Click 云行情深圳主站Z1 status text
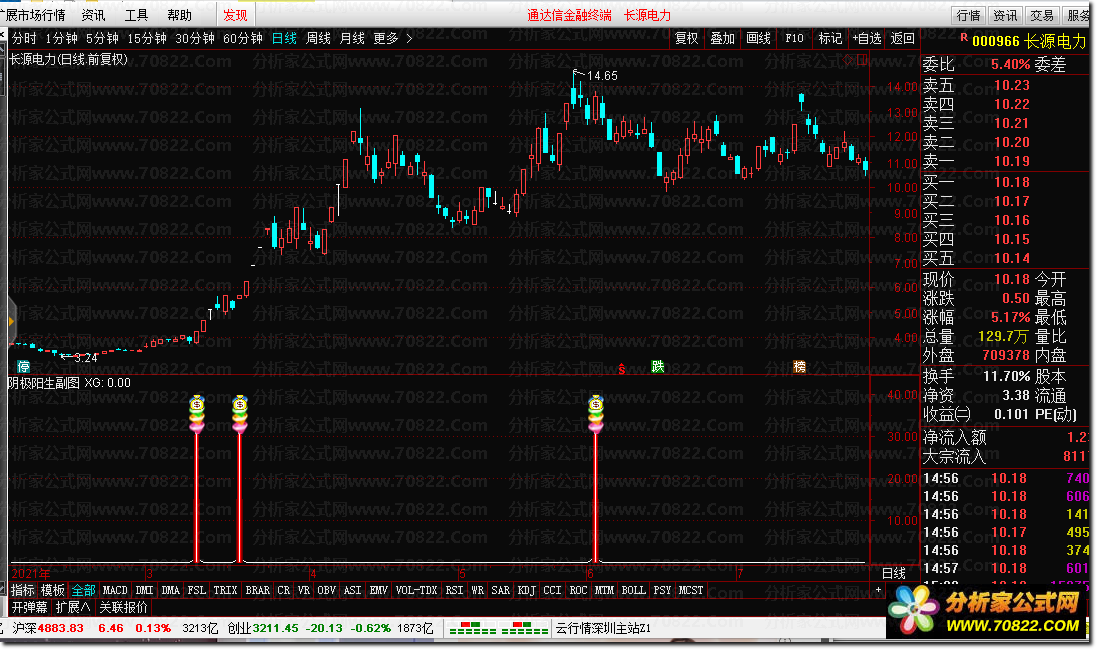Screen dimensions: 1098x650 tap(604, 628)
